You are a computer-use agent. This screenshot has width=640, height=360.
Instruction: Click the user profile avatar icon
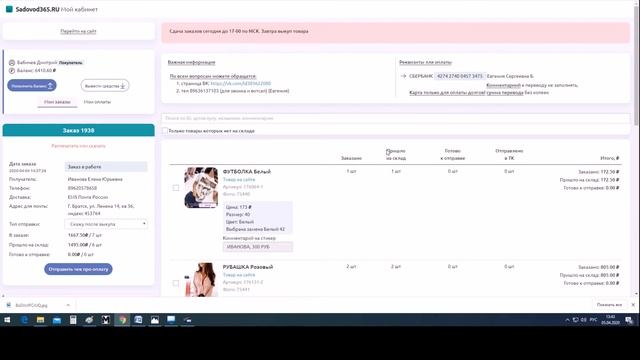click(x=12, y=63)
